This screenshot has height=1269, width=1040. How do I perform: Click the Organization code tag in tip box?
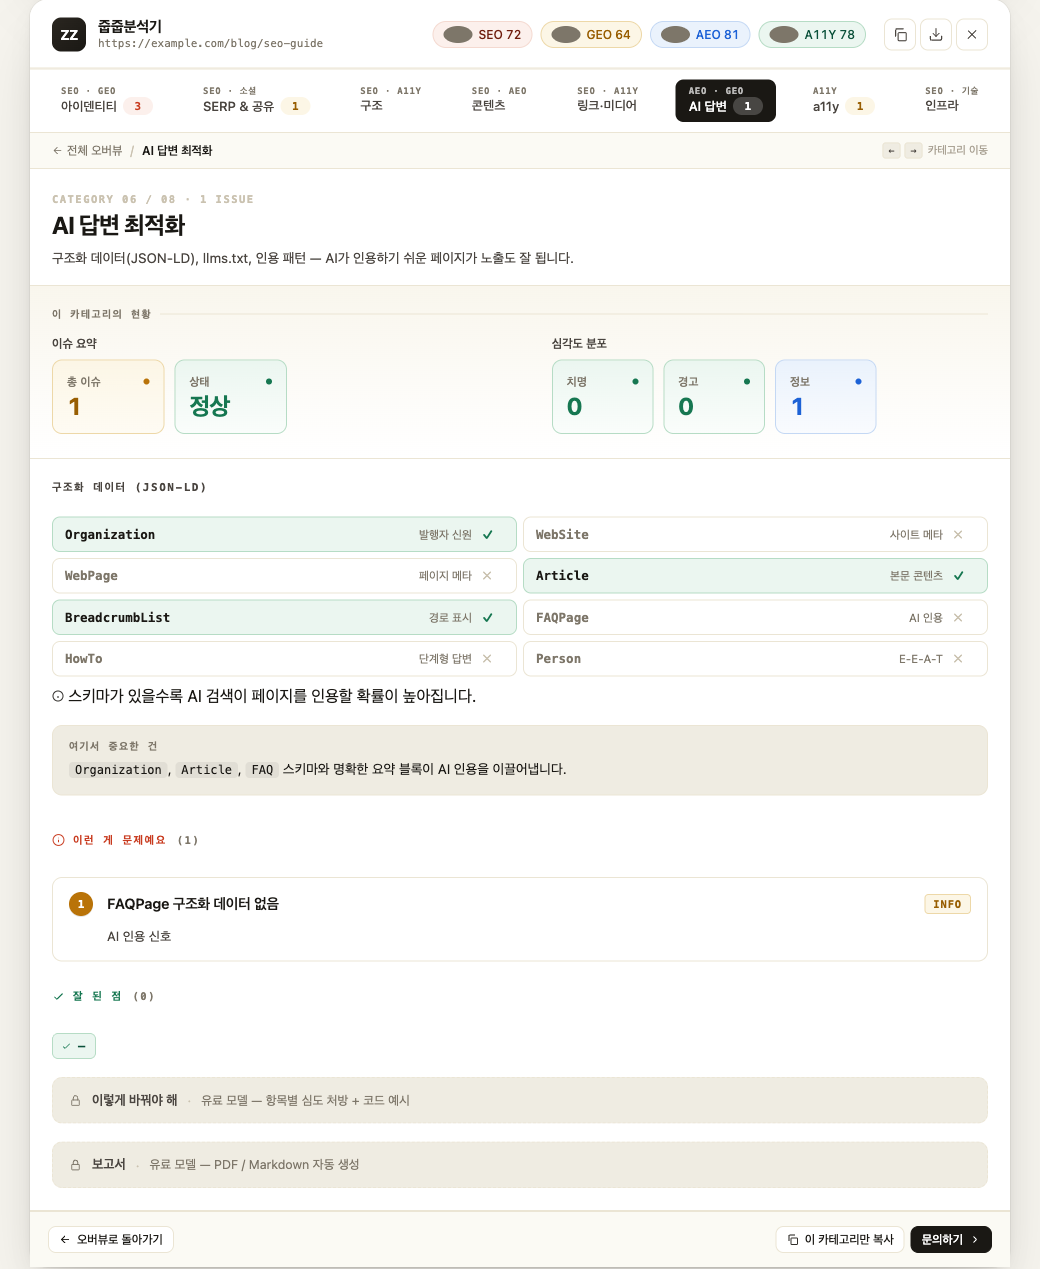118,770
